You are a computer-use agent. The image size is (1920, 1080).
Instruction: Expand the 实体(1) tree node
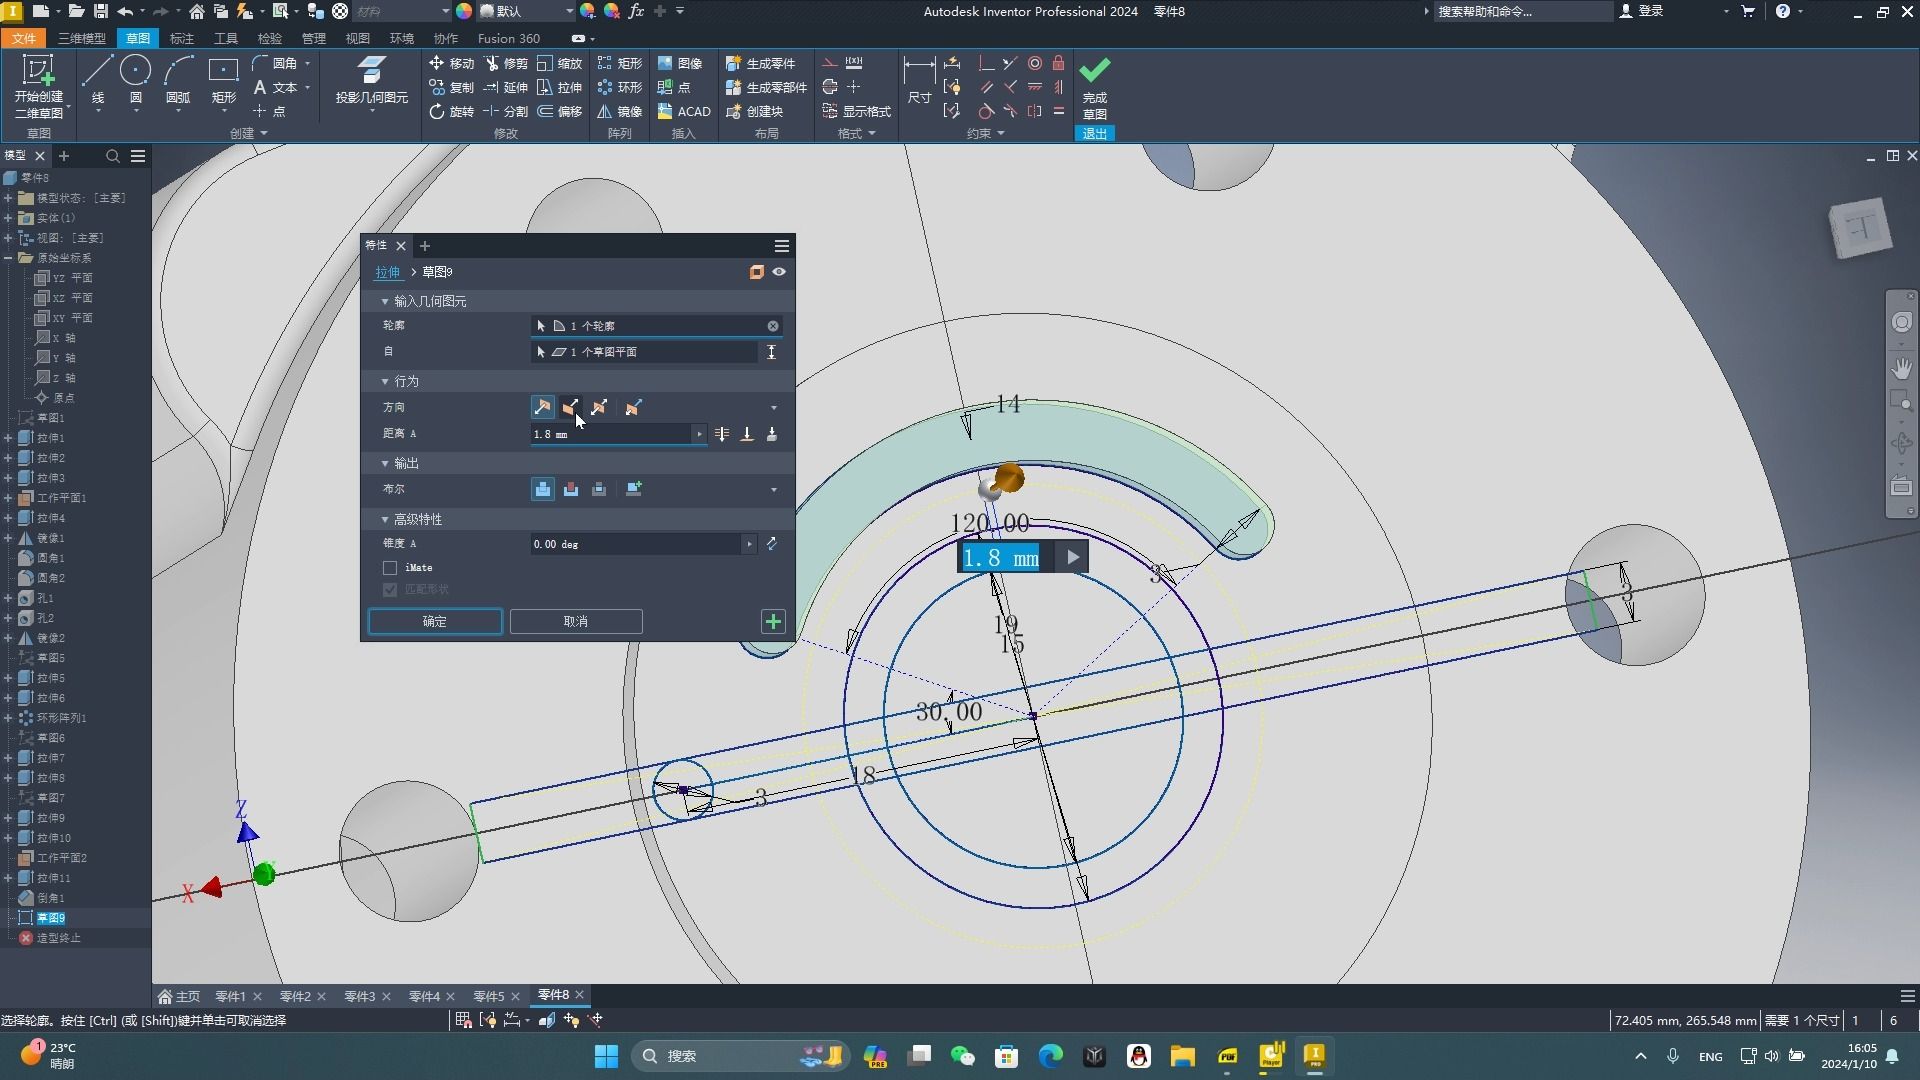coord(8,218)
